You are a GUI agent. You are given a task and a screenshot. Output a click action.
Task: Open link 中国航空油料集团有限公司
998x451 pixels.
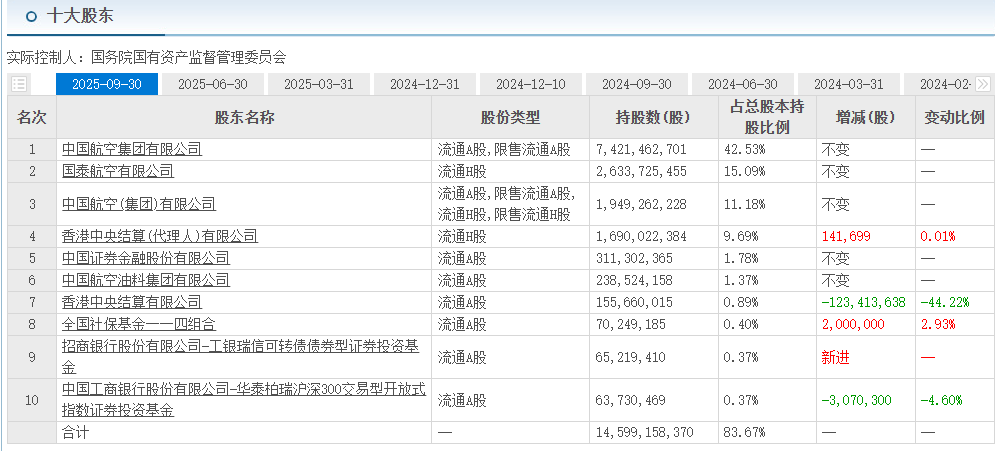click(146, 280)
